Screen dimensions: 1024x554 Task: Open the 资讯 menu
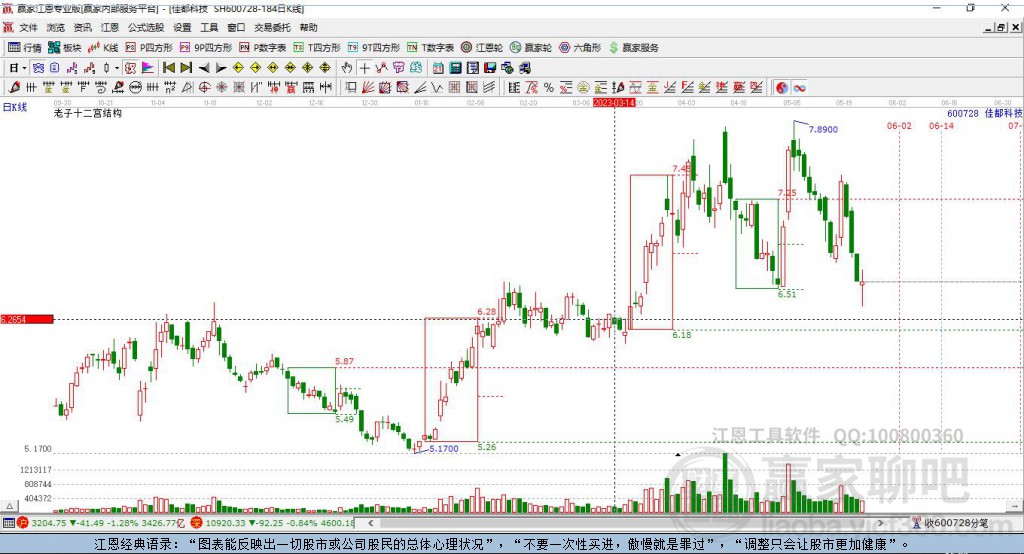(x=82, y=27)
